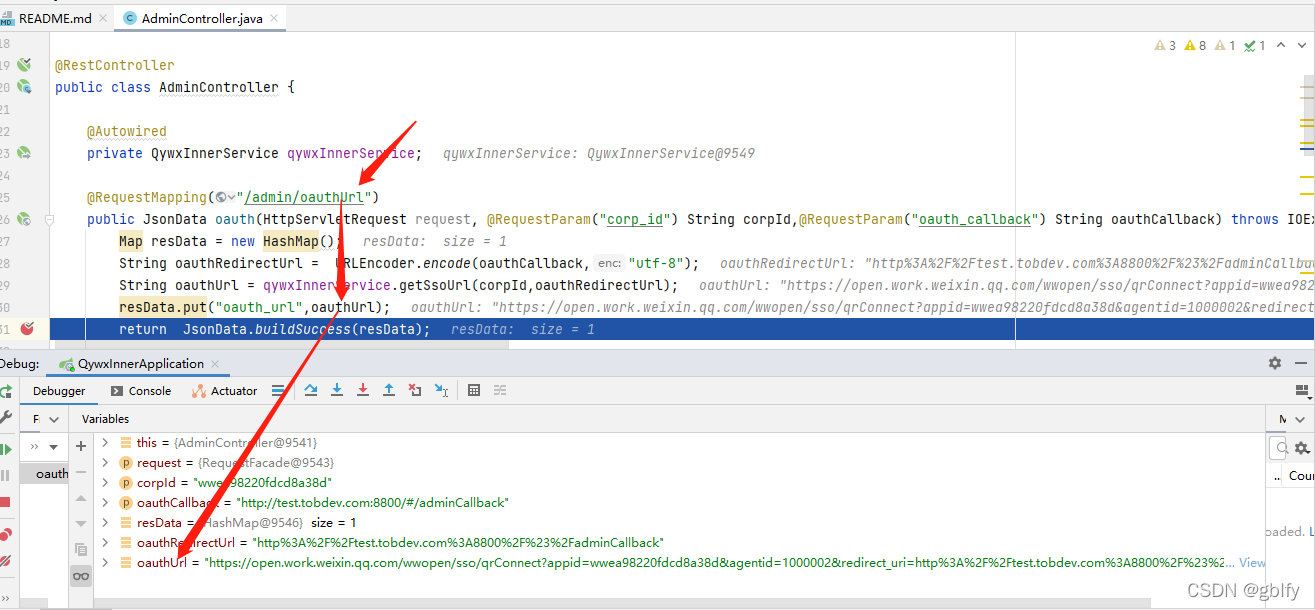Click the View link for oauthUrl value
This screenshot has height=610, width=1315.
click(x=1252, y=563)
